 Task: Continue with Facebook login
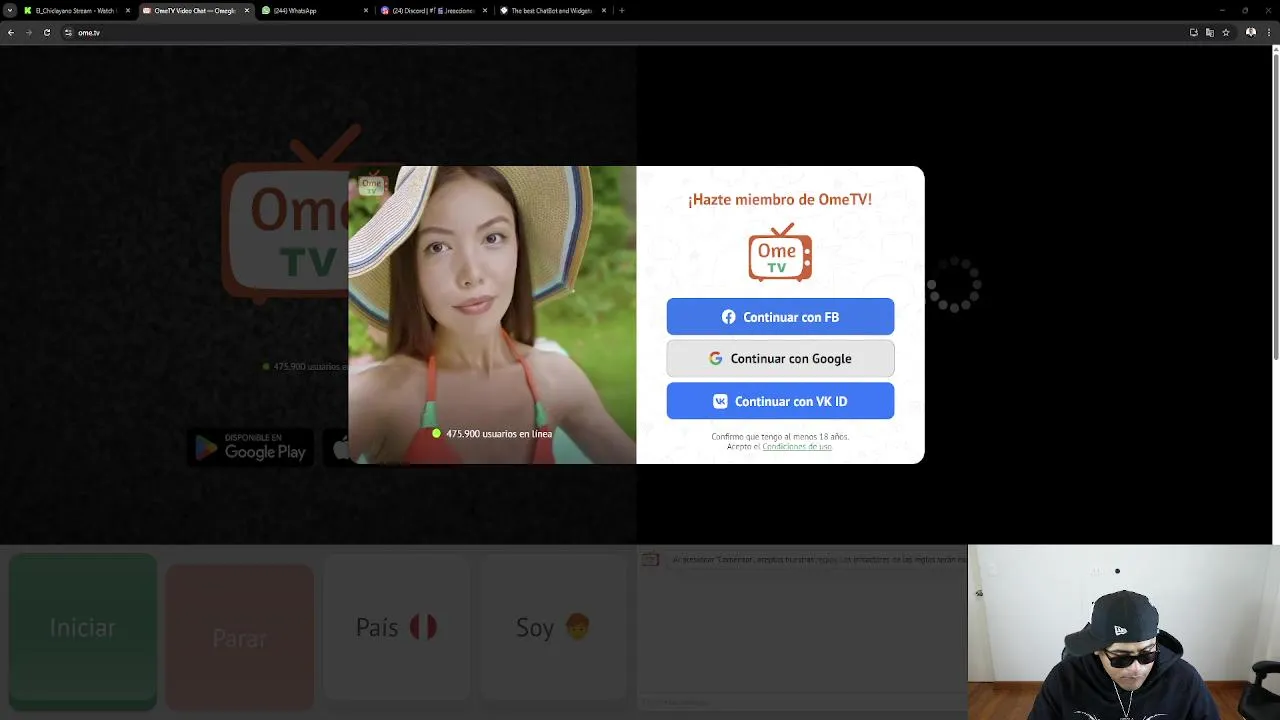[x=780, y=317]
